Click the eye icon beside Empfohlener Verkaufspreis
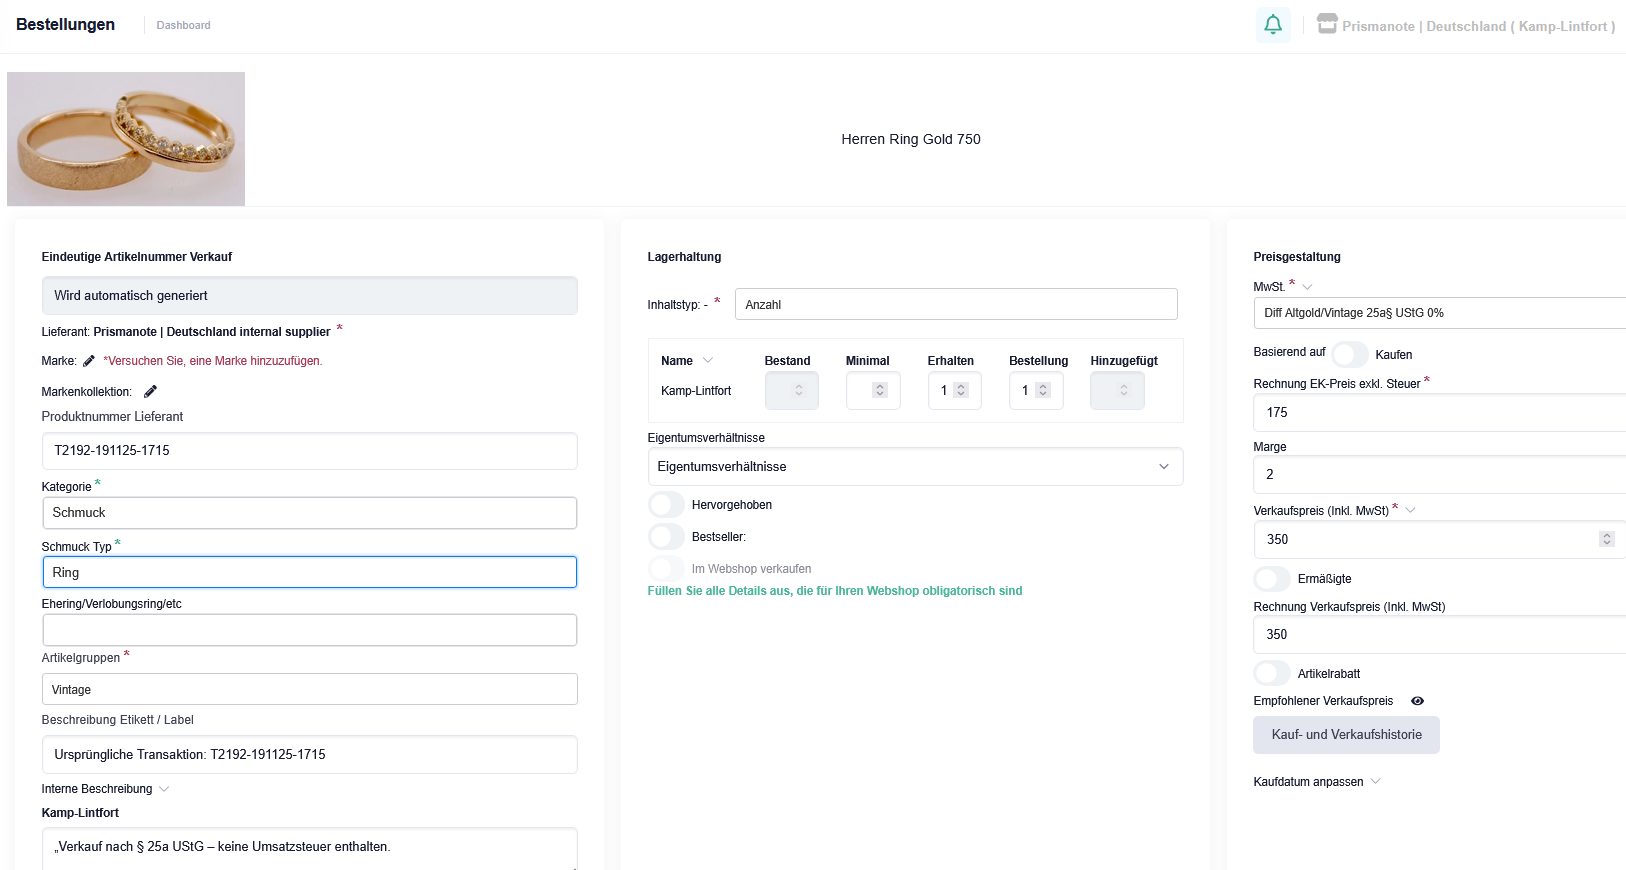 [1417, 701]
